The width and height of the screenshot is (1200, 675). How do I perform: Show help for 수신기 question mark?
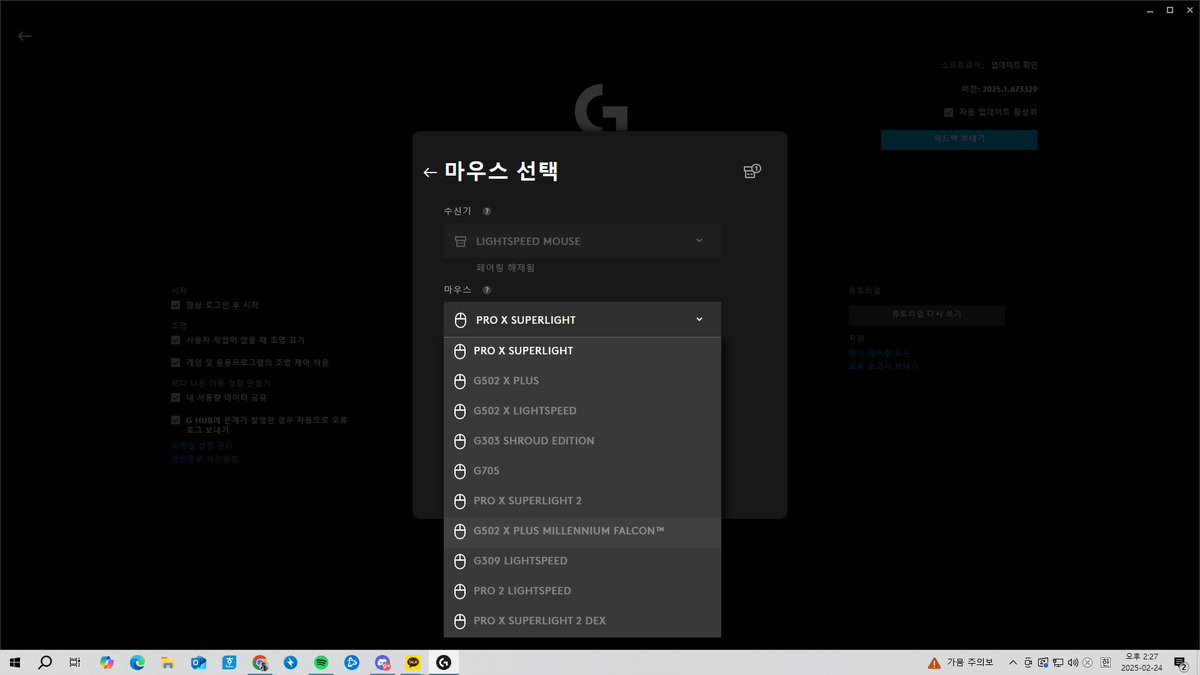point(486,211)
